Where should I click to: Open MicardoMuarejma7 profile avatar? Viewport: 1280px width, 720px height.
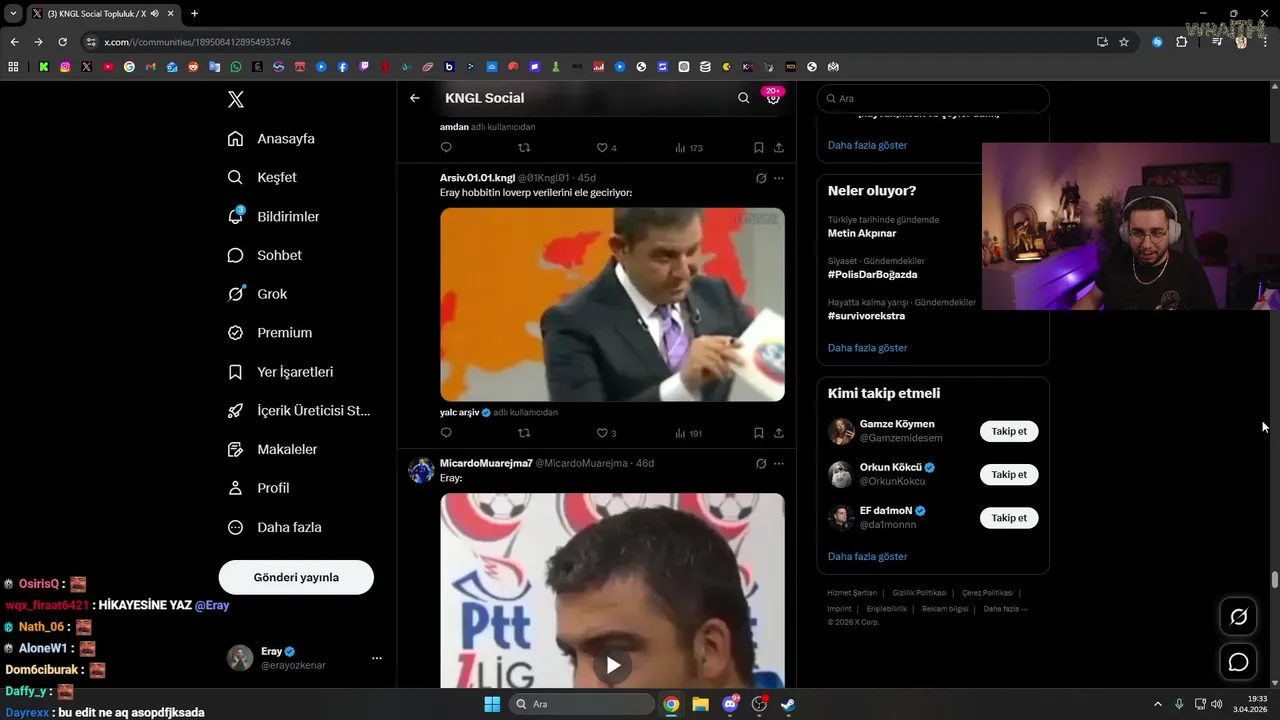point(421,470)
